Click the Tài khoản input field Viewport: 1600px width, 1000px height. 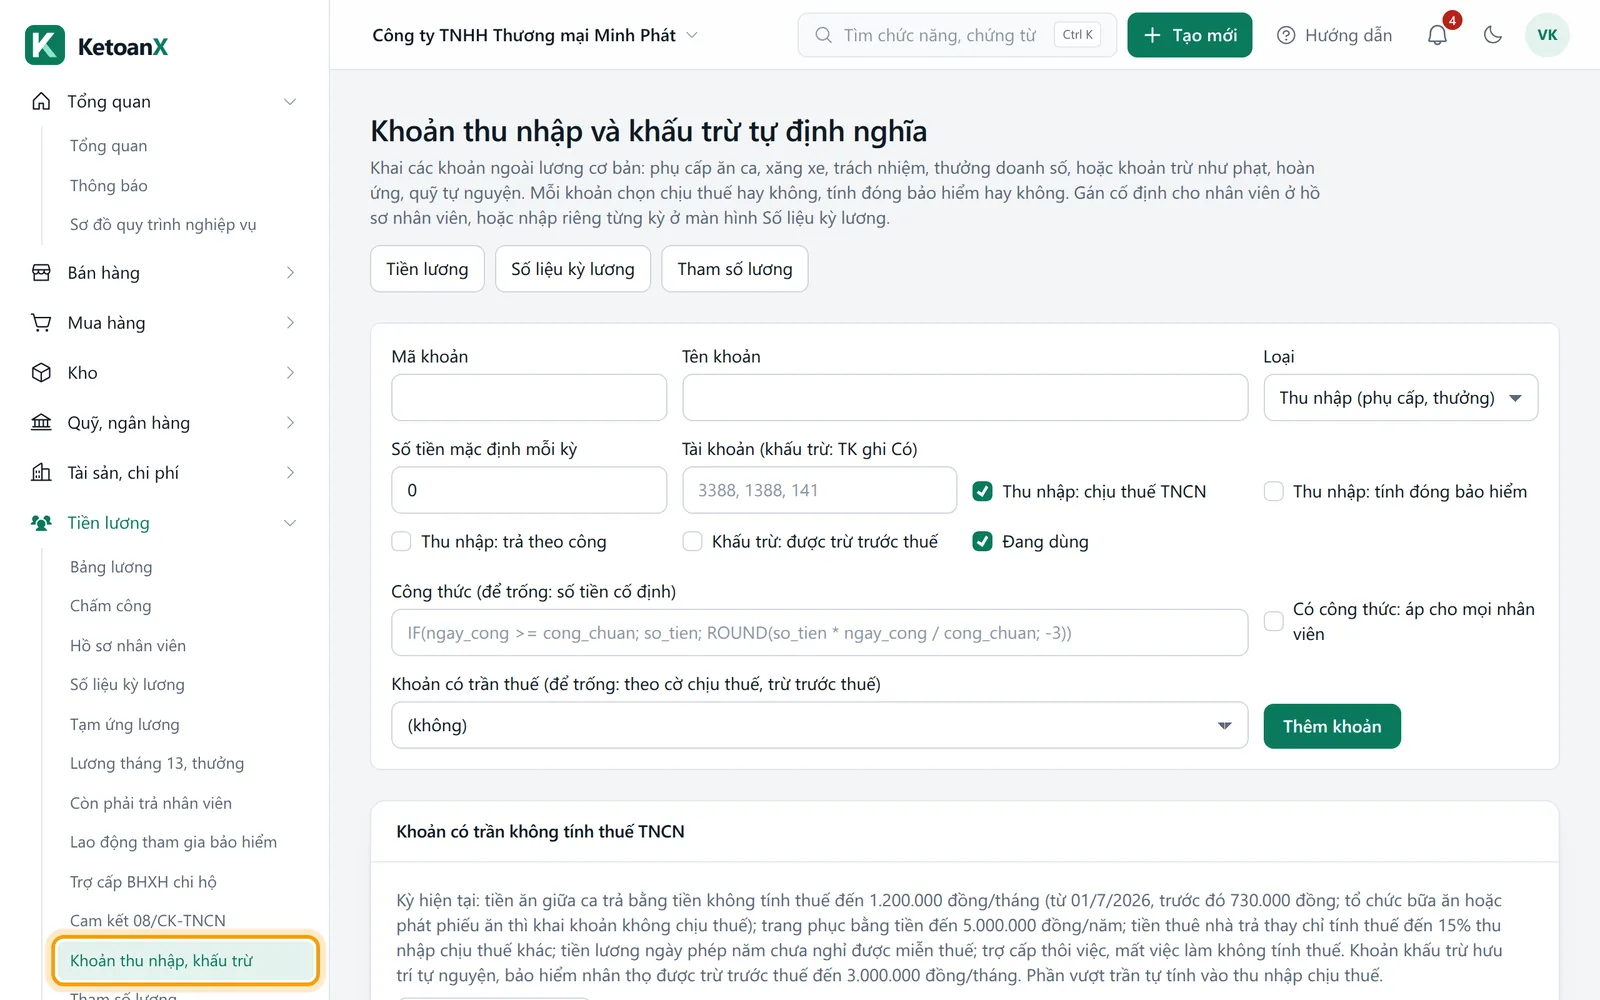click(819, 490)
